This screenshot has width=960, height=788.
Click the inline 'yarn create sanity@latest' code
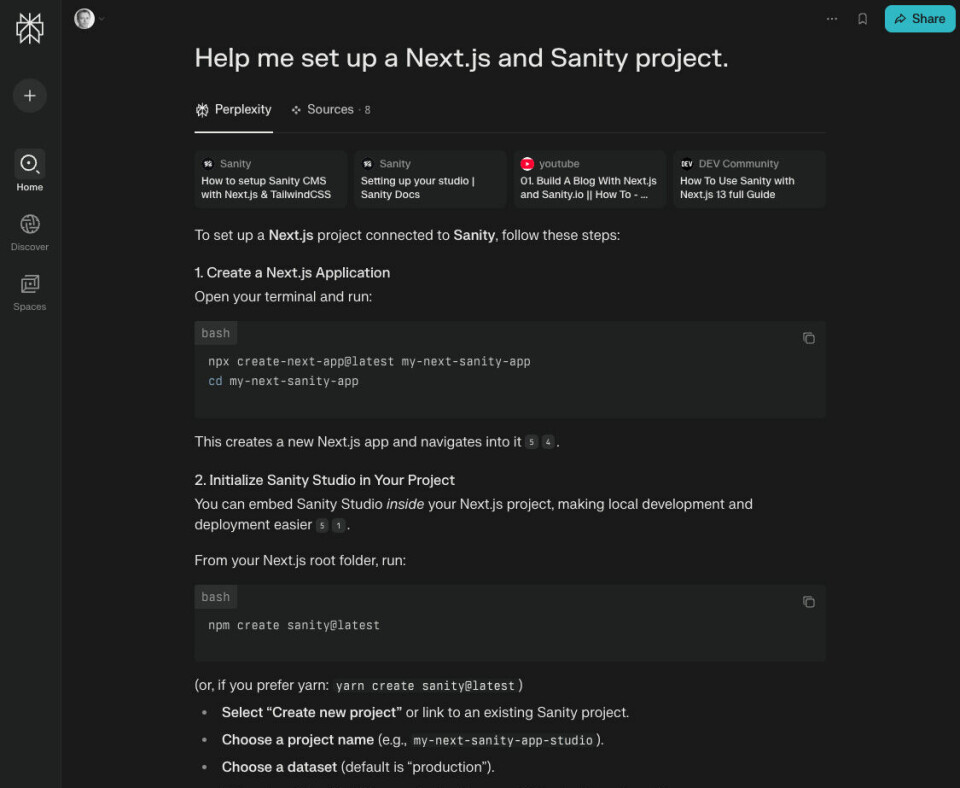coord(426,686)
